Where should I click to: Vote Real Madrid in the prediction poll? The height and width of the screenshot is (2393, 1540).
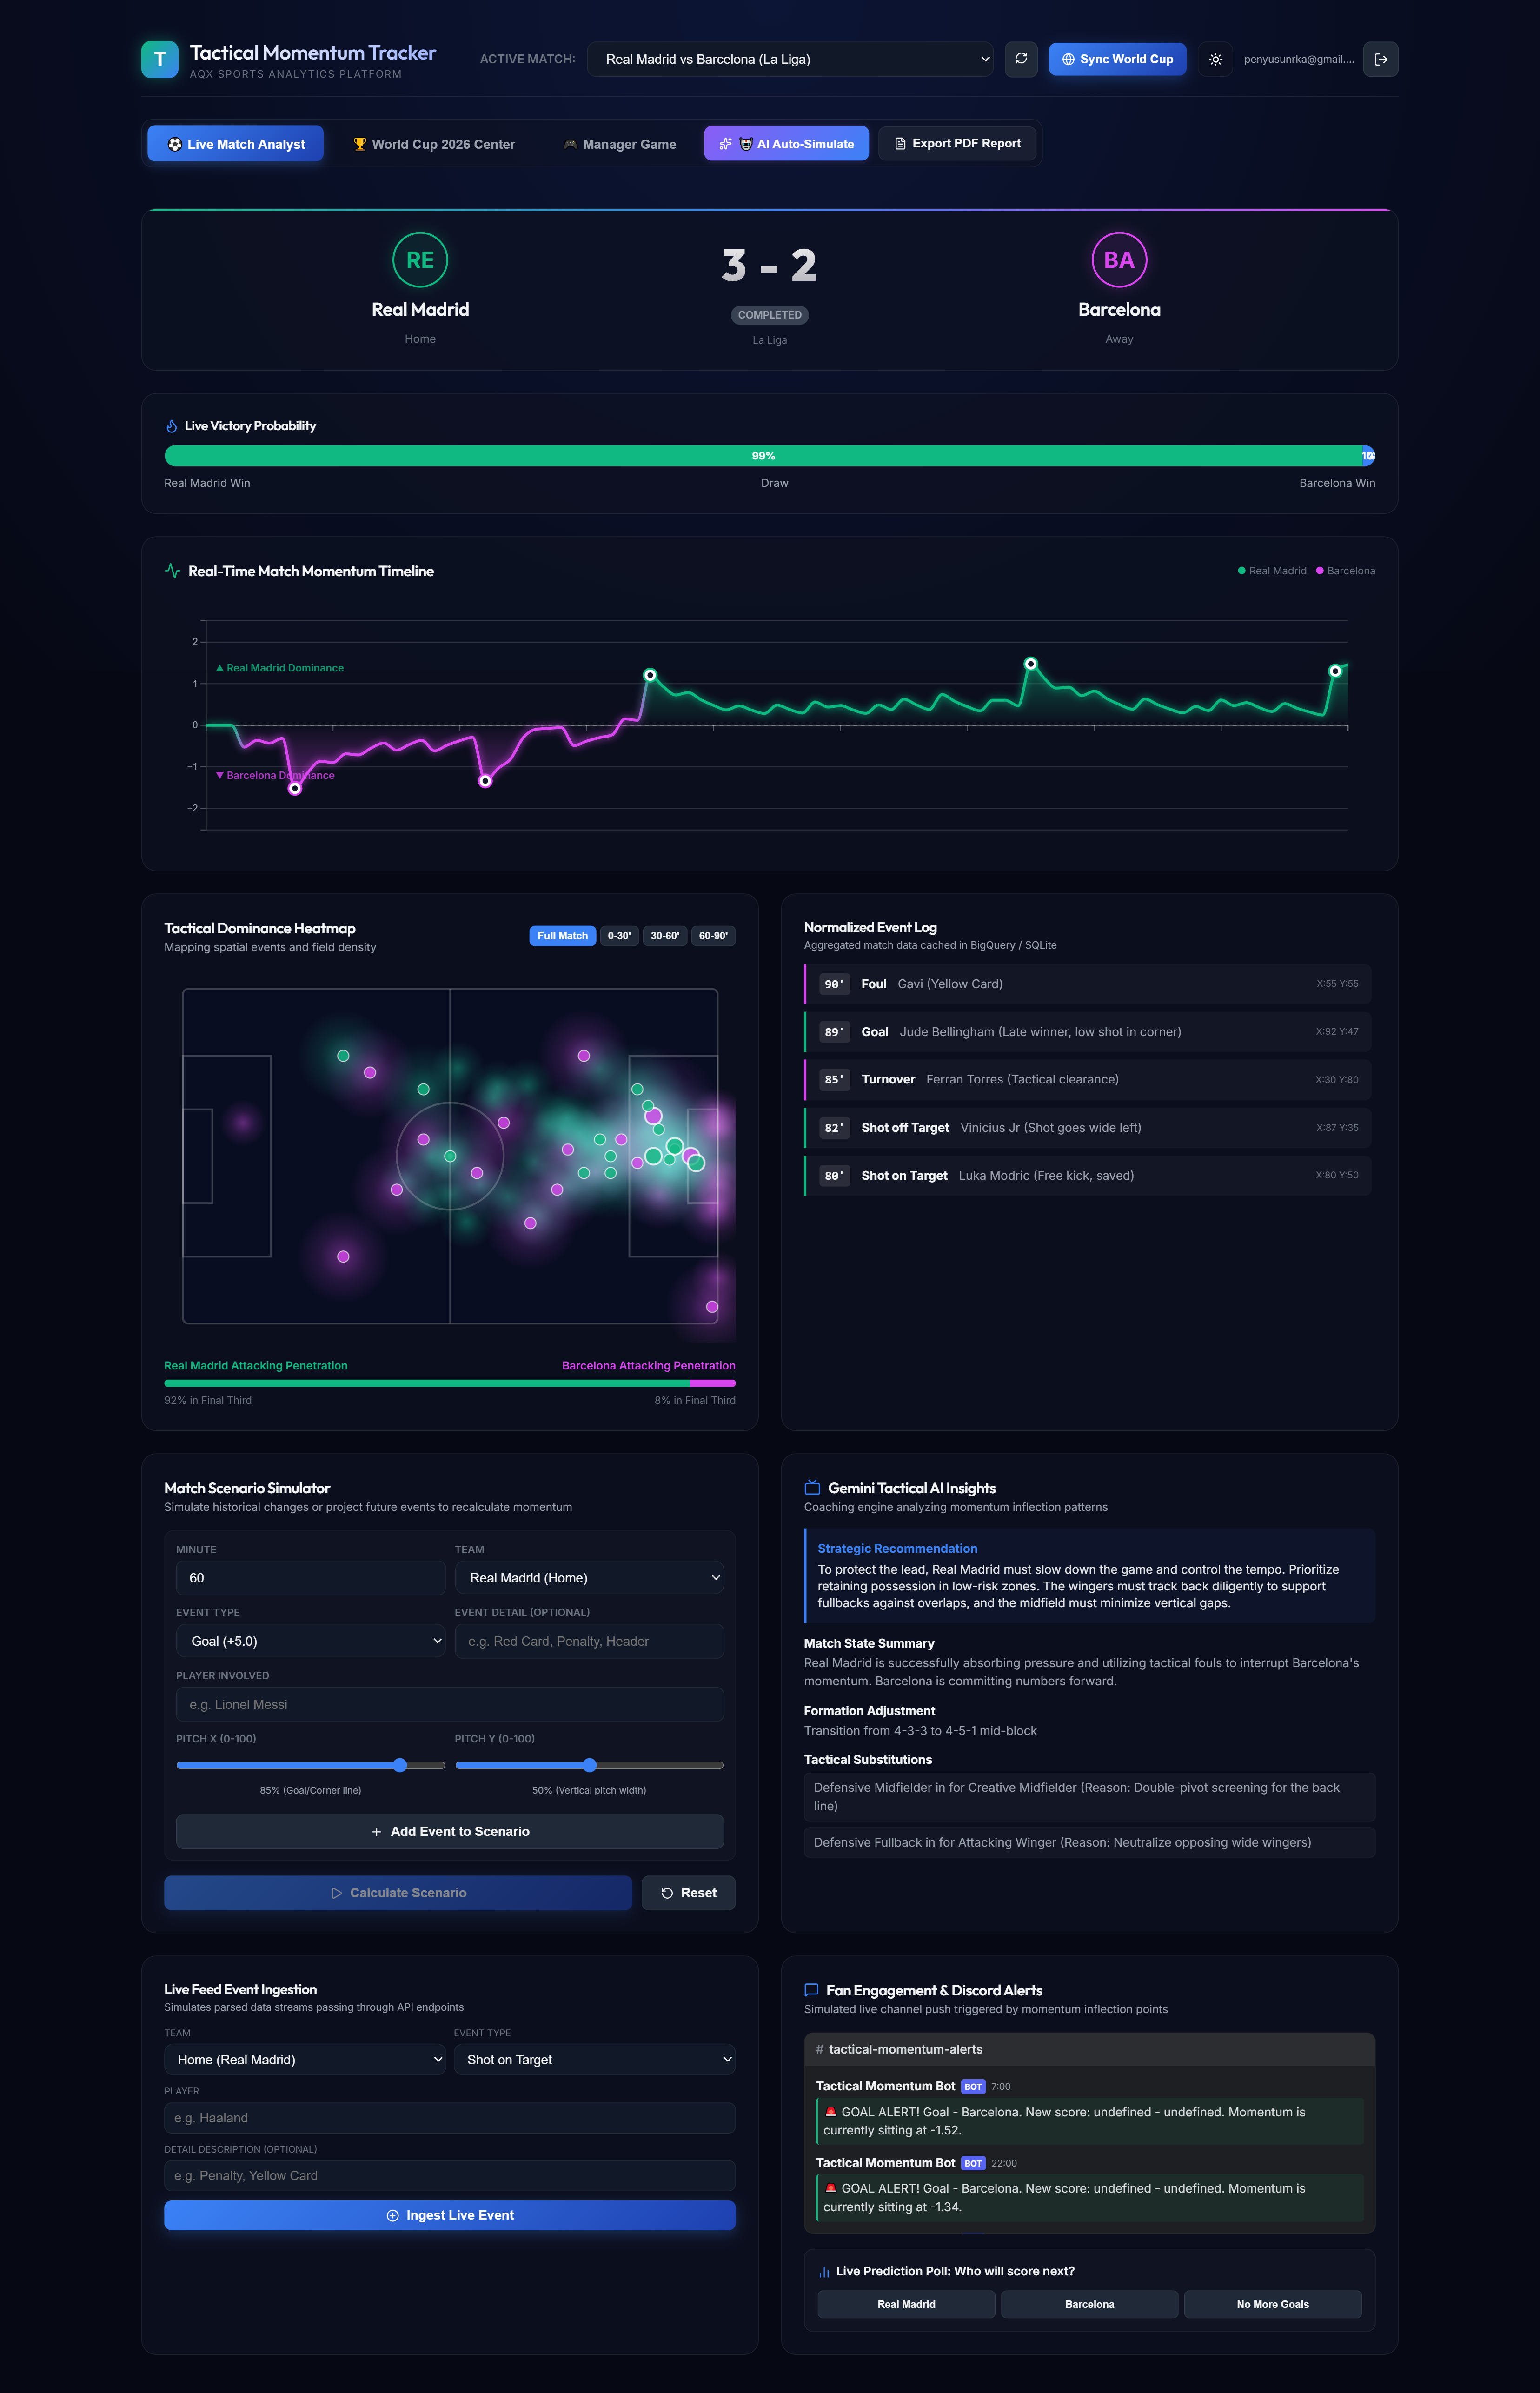pyautogui.click(x=906, y=2304)
